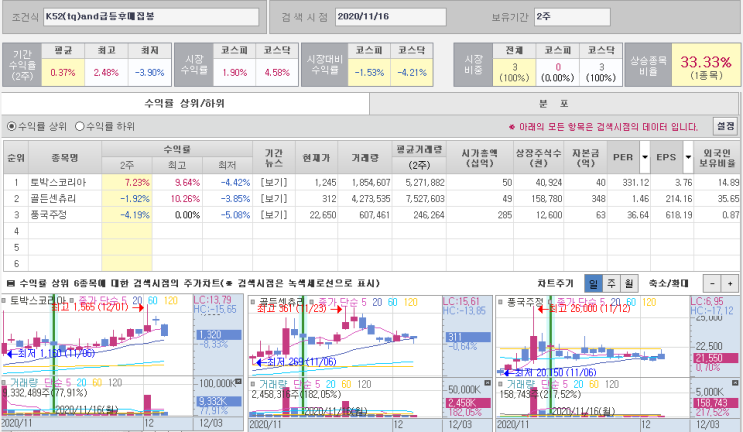Screen dimensions: 743x432
Task: Click the 33.33% 상승종목 비율 value
Action: (x=706, y=65)
